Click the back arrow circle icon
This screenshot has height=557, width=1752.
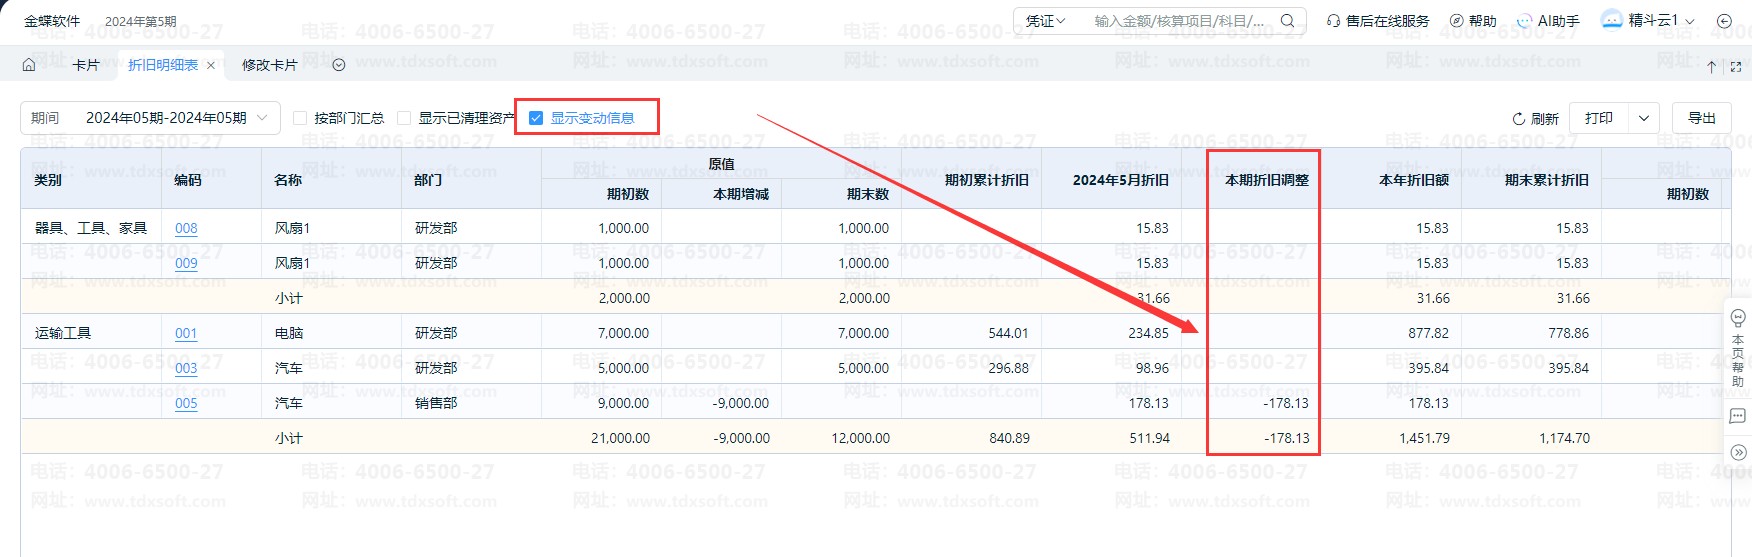[x=1724, y=20]
